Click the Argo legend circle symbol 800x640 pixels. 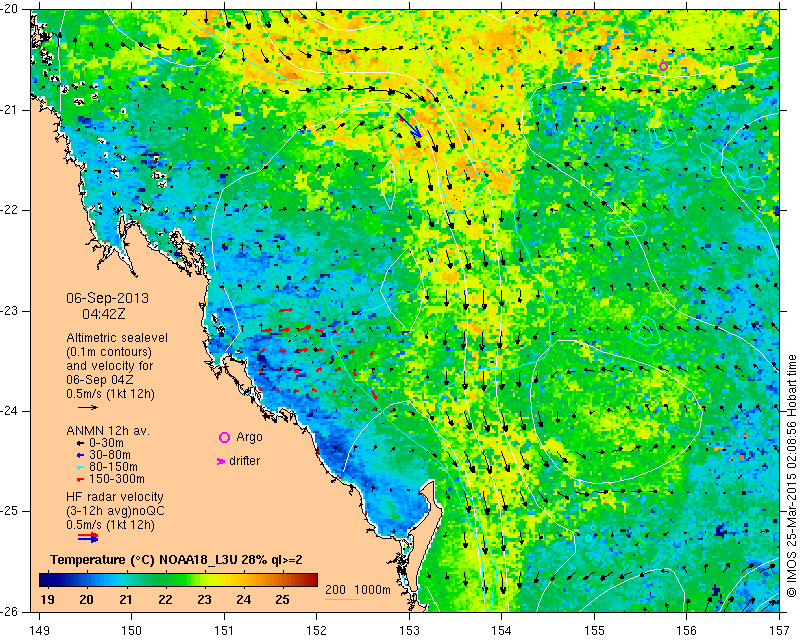point(224,437)
